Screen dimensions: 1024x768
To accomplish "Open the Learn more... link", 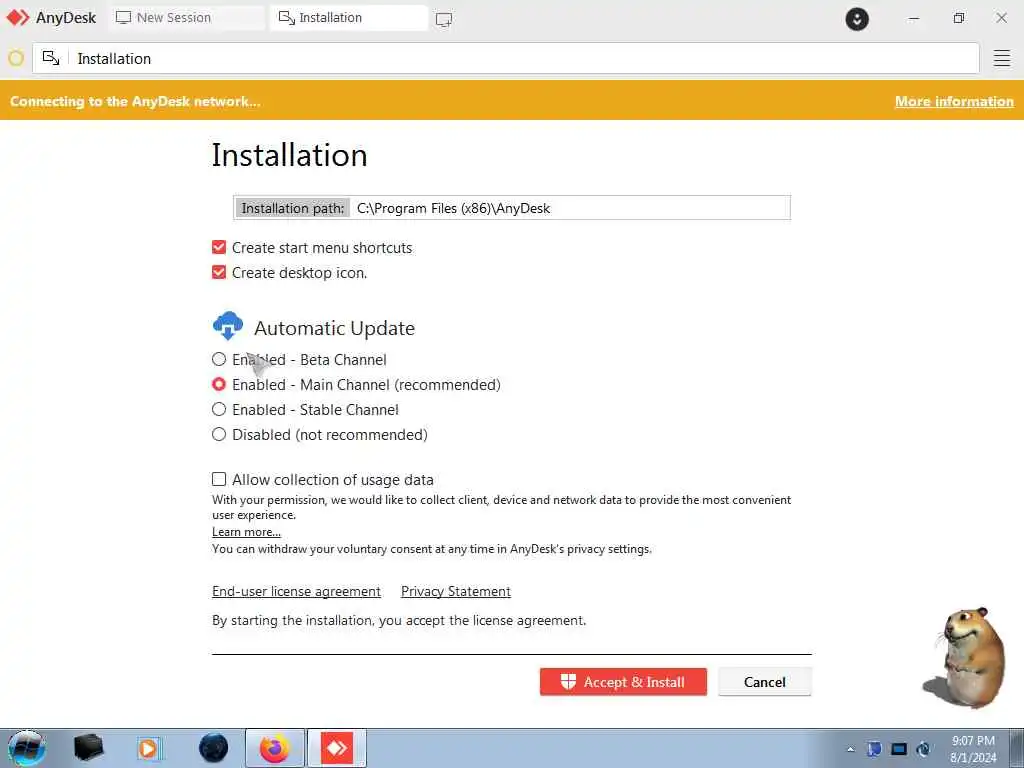I will pyautogui.click(x=246, y=532).
